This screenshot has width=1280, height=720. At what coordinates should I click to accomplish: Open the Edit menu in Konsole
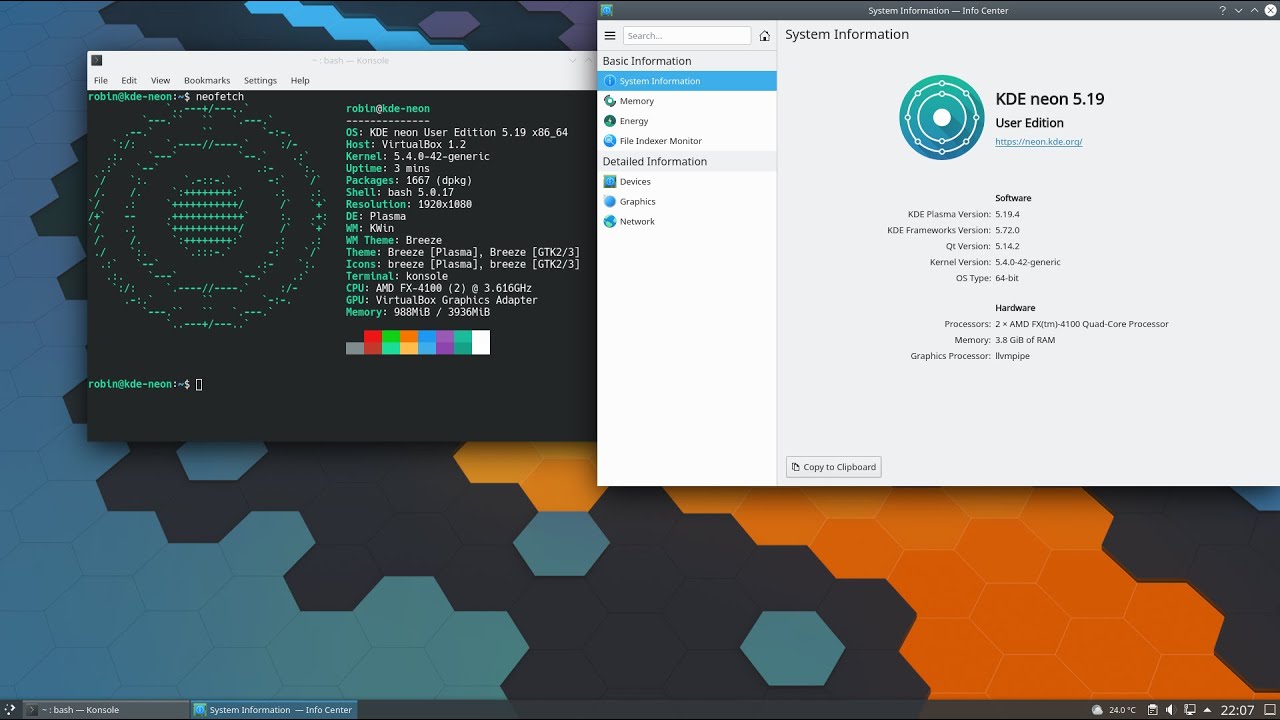(x=129, y=80)
